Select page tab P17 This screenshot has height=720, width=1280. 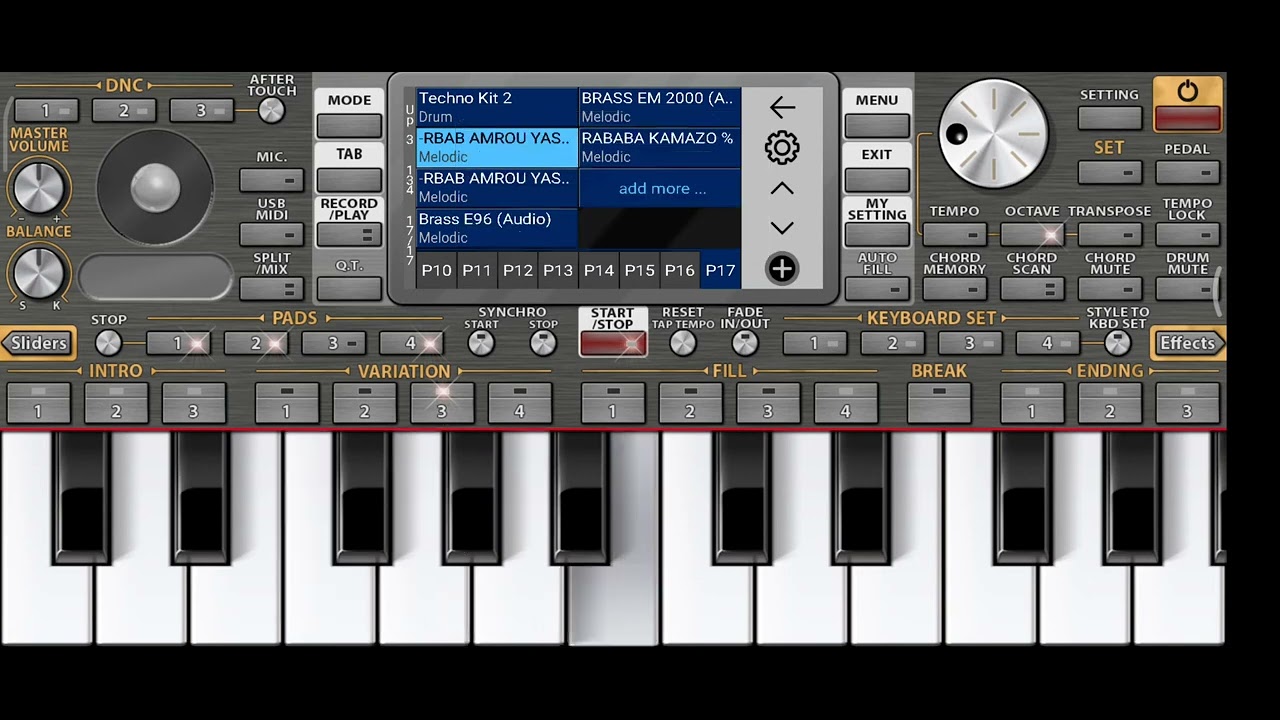(720, 270)
